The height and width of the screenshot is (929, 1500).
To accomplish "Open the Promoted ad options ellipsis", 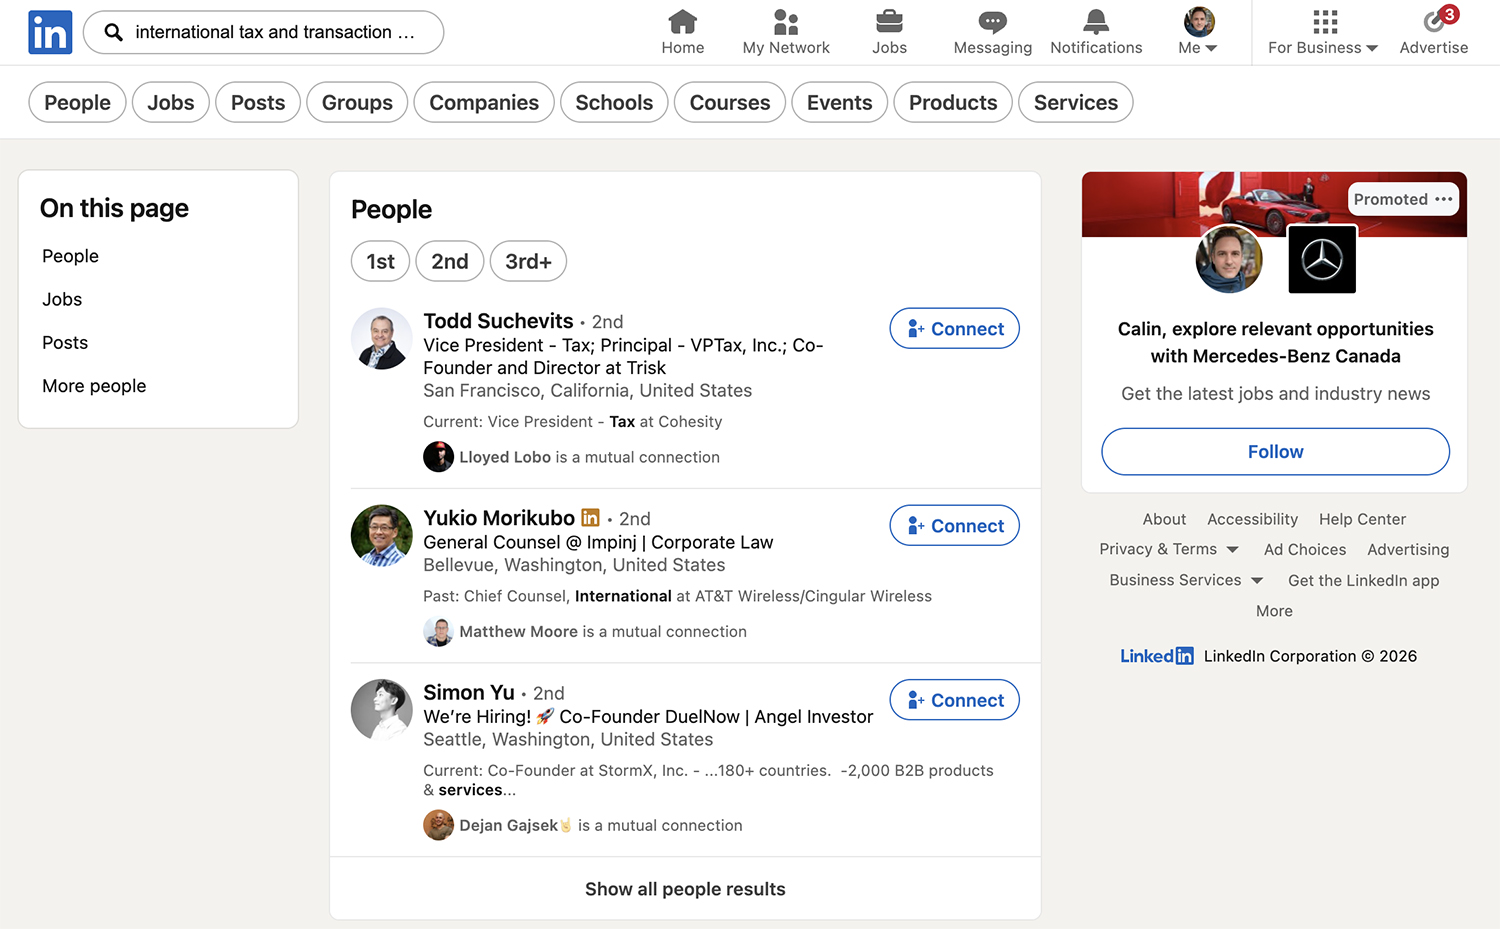I will coord(1443,199).
